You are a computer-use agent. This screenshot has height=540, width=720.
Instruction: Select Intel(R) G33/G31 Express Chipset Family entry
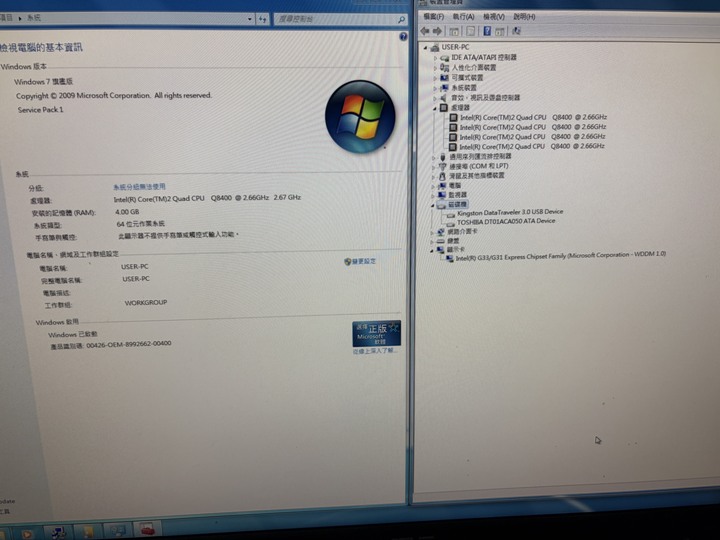tap(560, 256)
